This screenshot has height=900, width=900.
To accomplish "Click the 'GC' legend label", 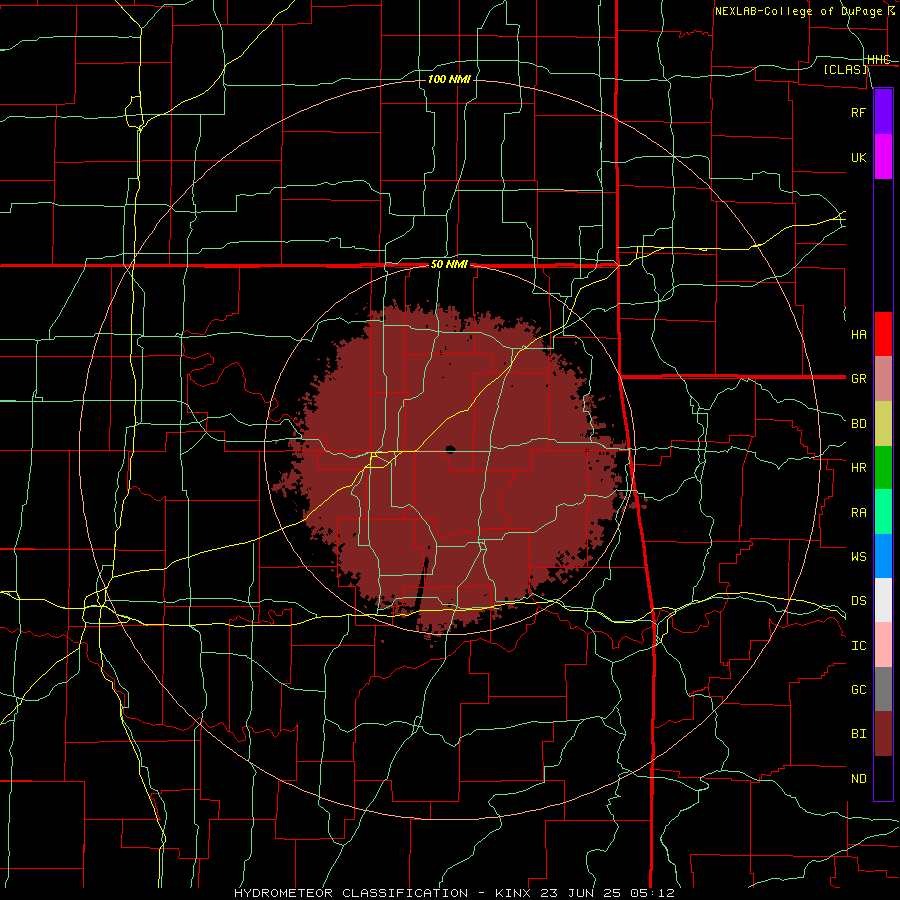I will point(859,690).
